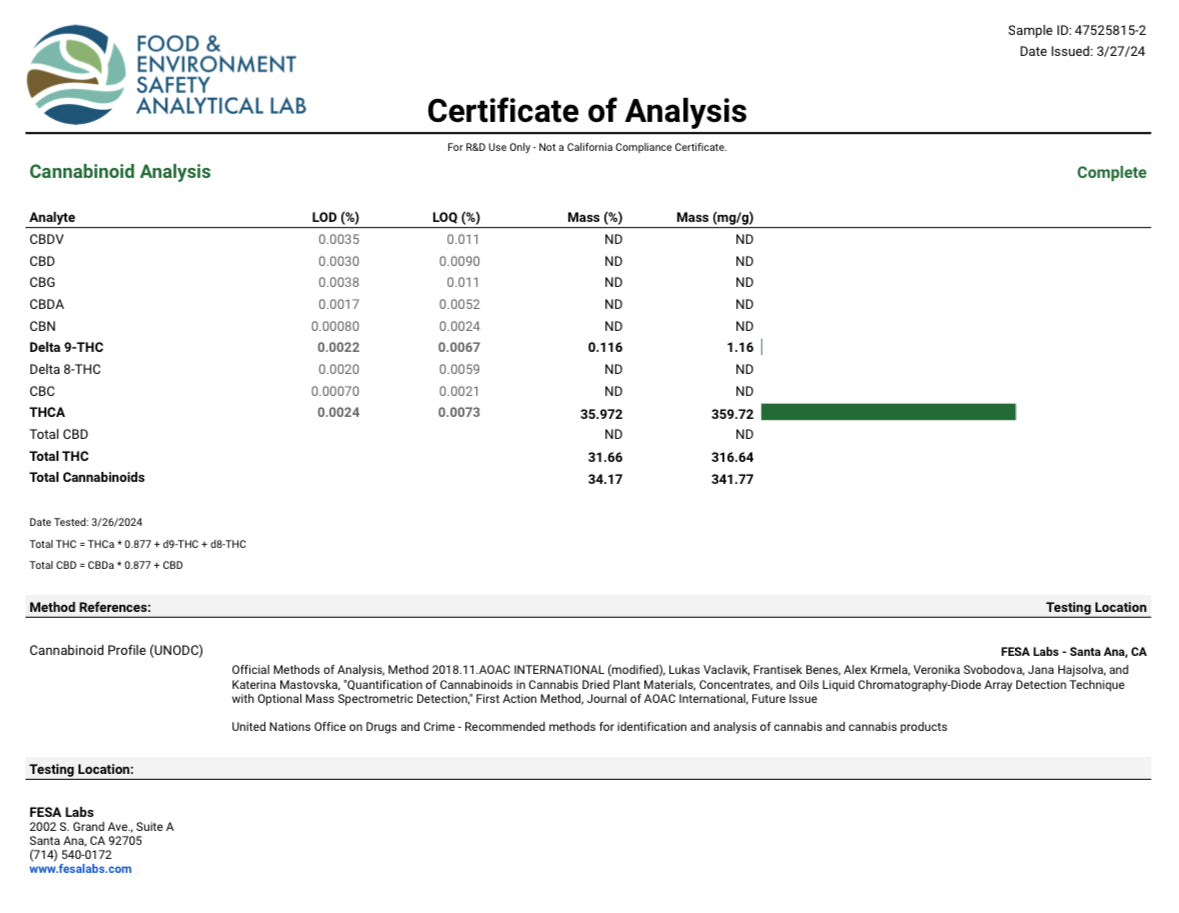
Task: Select the Certificate of Analysis title
Action: click(586, 110)
